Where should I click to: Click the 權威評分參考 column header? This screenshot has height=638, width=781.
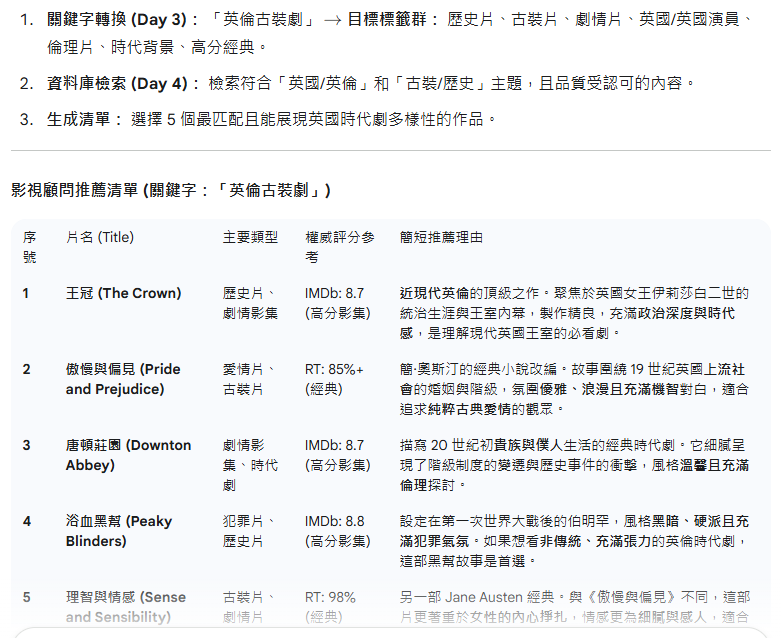(x=340, y=247)
